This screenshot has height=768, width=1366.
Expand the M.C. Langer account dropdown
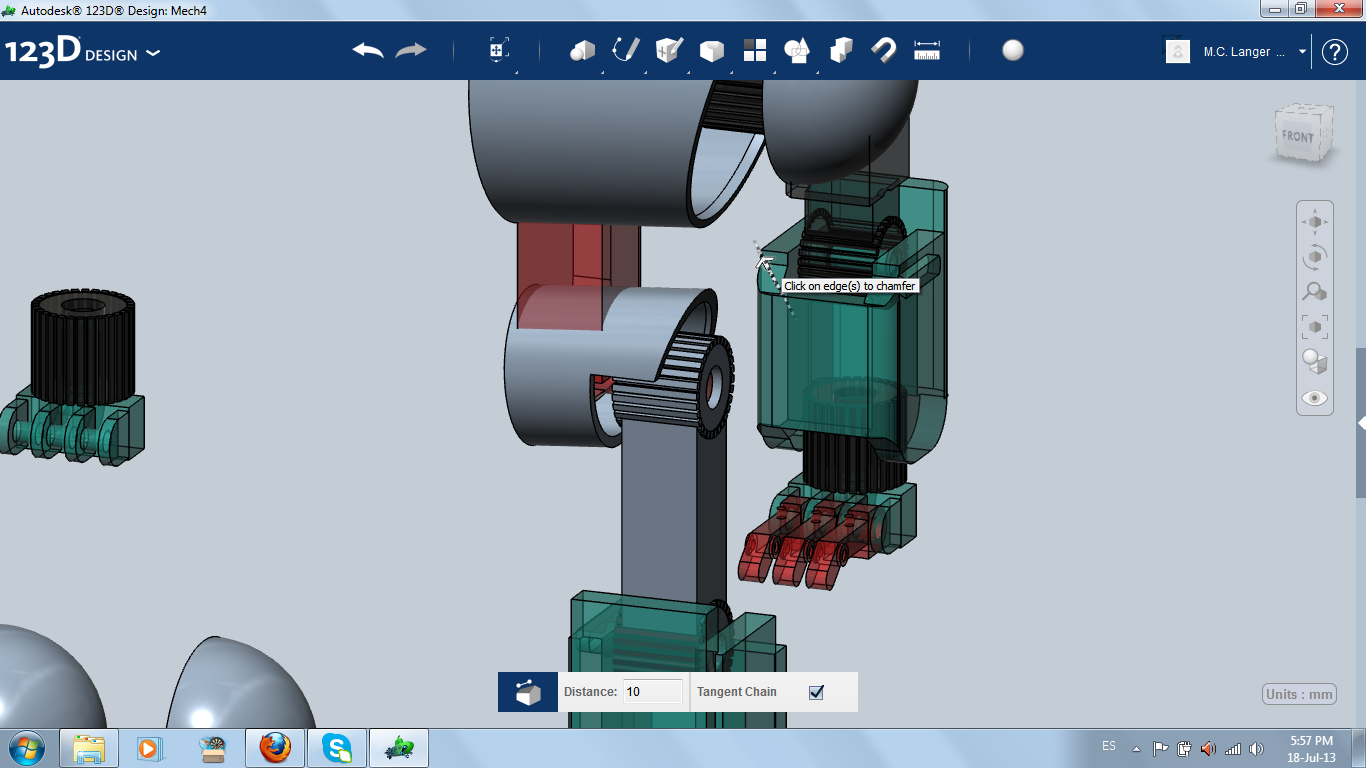coord(1302,51)
